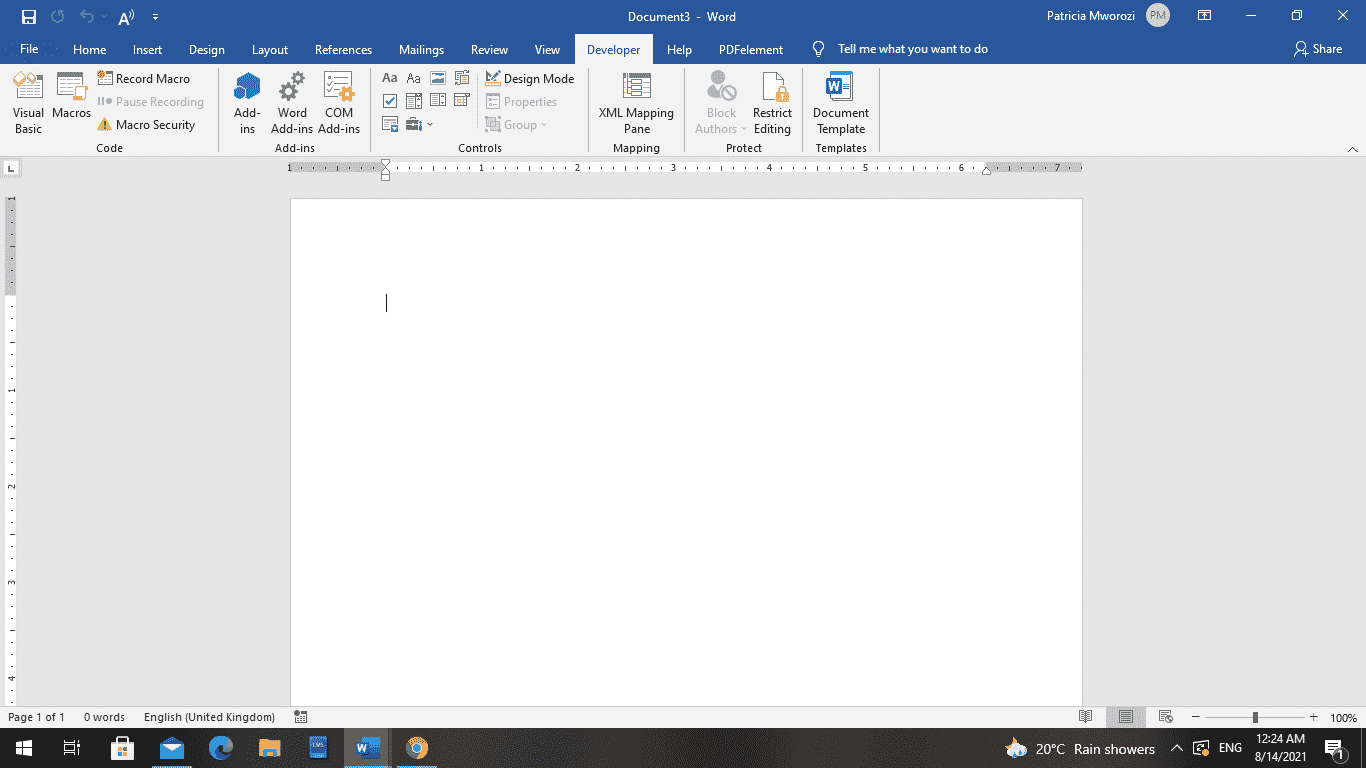Toggle Design Mode in the Controls group
Image resolution: width=1366 pixels, height=768 pixels.
click(530, 77)
